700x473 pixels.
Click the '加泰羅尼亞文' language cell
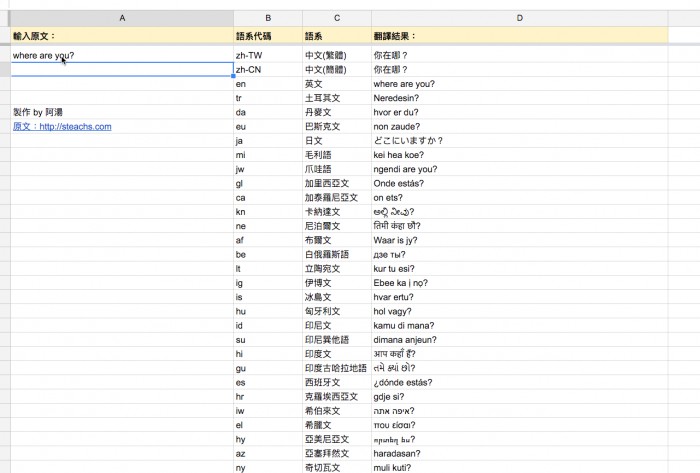(337, 198)
